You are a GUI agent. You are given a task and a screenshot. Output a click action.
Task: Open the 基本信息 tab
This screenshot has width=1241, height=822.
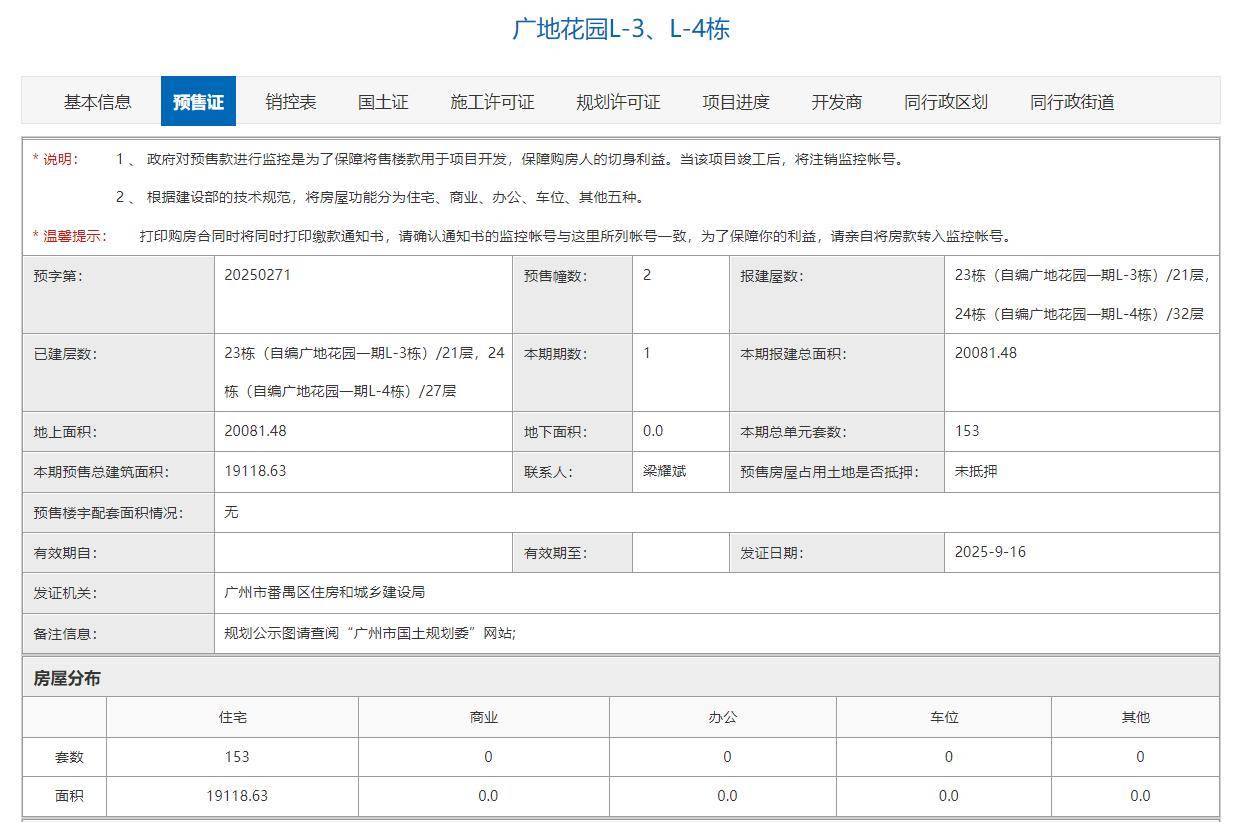pyautogui.click(x=98, y=102)
